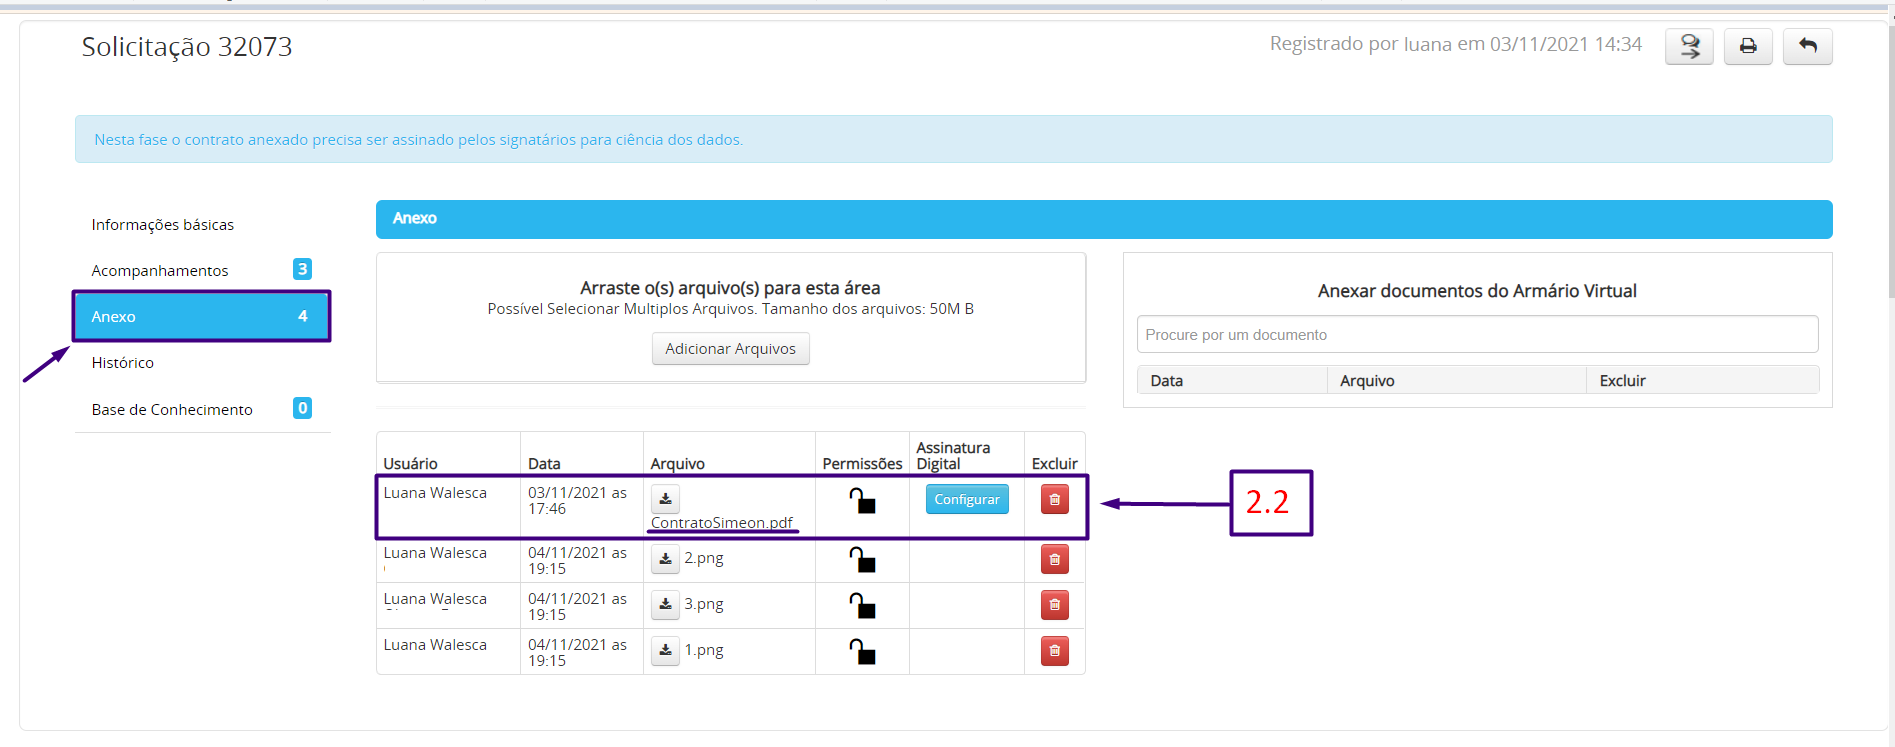Download the 1.png file icon

coord(665,651)
